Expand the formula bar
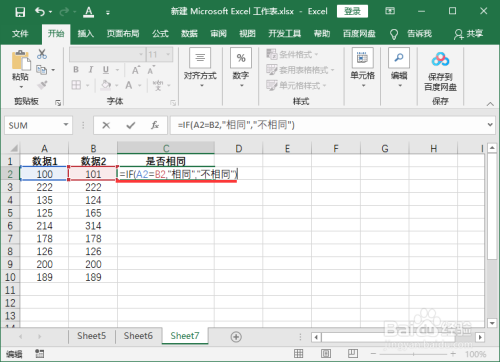Image resolution: width=500 pixels, height=362 pixels. (x=490, y=125)
